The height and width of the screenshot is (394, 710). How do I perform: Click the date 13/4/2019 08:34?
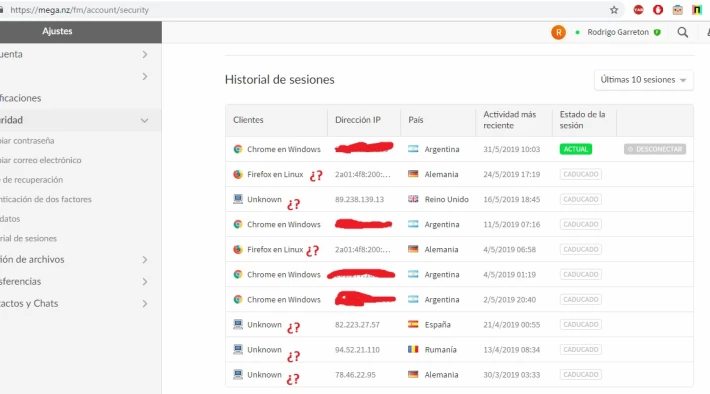point(511,350)
